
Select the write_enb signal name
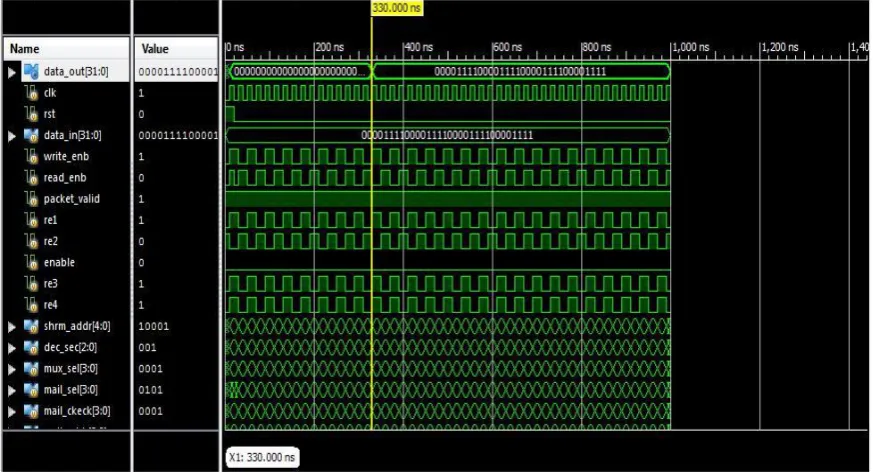coord(66,156)
